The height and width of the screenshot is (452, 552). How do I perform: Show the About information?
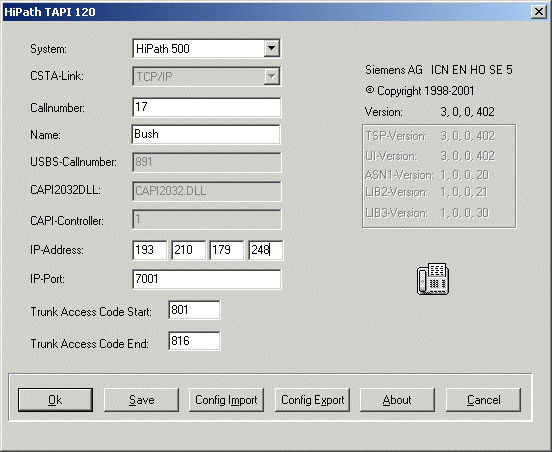[397, 400]
